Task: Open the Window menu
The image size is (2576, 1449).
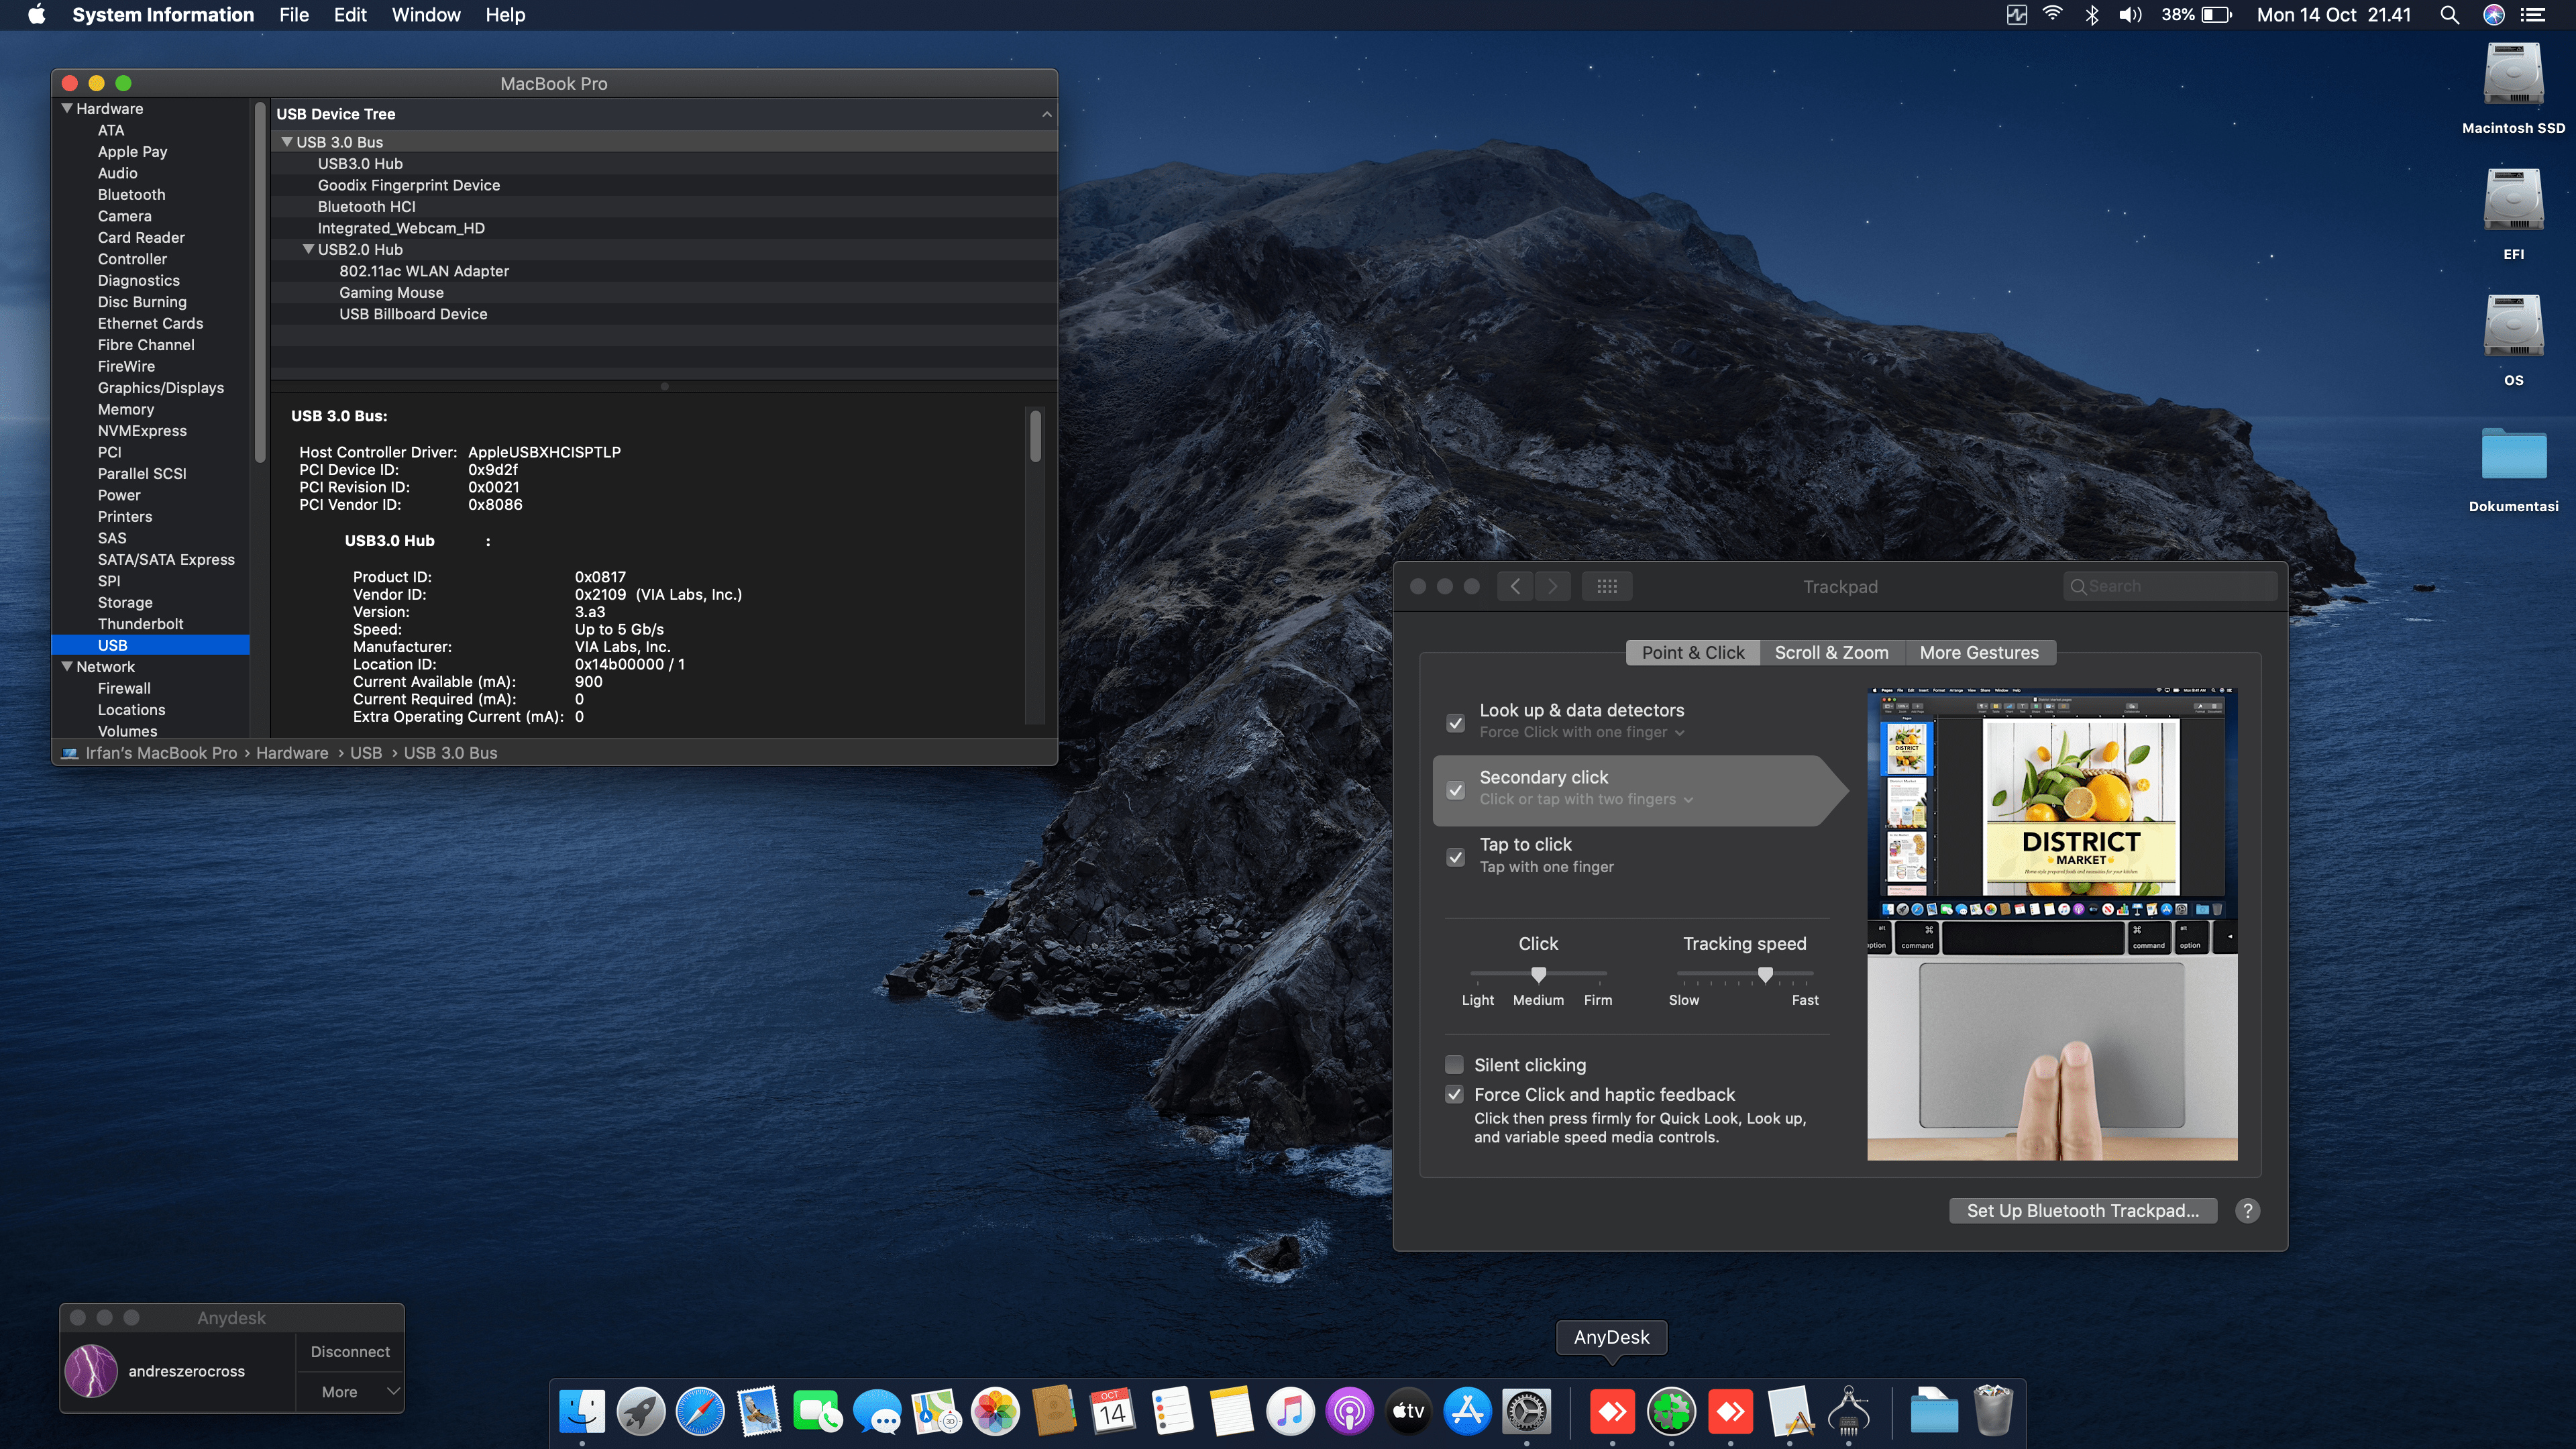Action: pyautogui.click(x=427, y=14)
